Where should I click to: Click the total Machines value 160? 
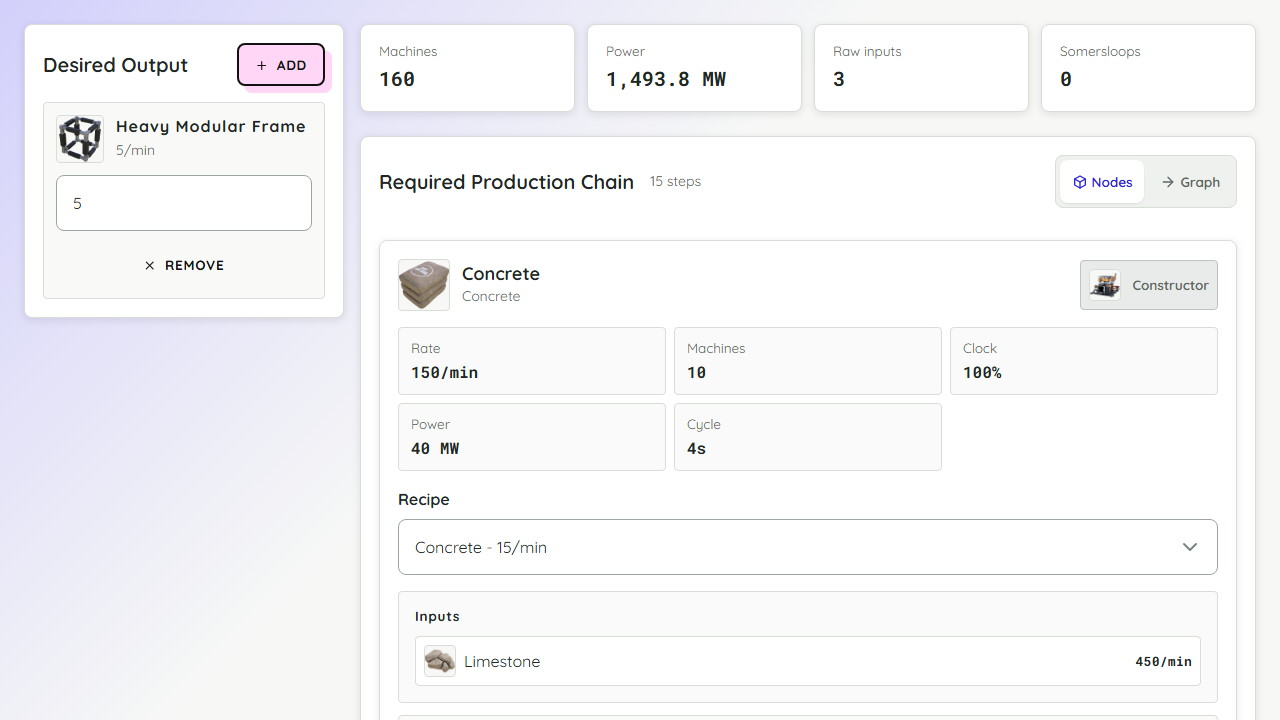click(397, 79)
